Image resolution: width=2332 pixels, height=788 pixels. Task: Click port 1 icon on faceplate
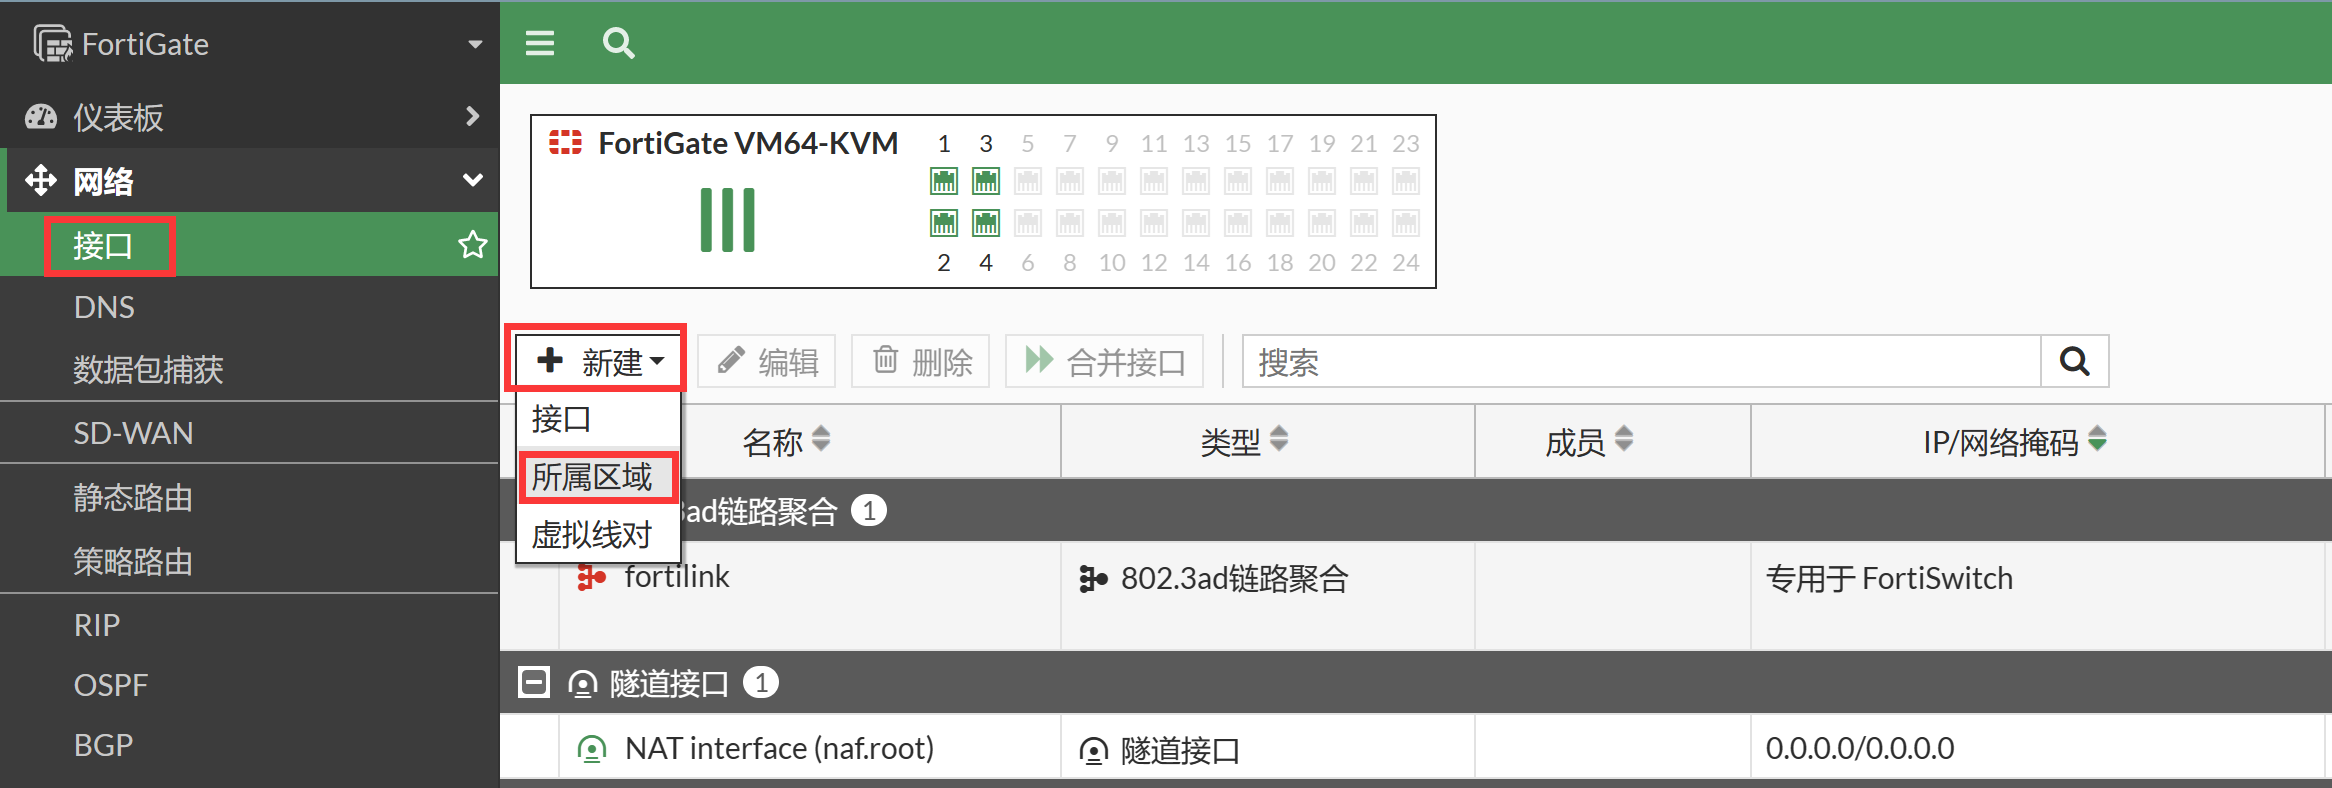(944, 181)
